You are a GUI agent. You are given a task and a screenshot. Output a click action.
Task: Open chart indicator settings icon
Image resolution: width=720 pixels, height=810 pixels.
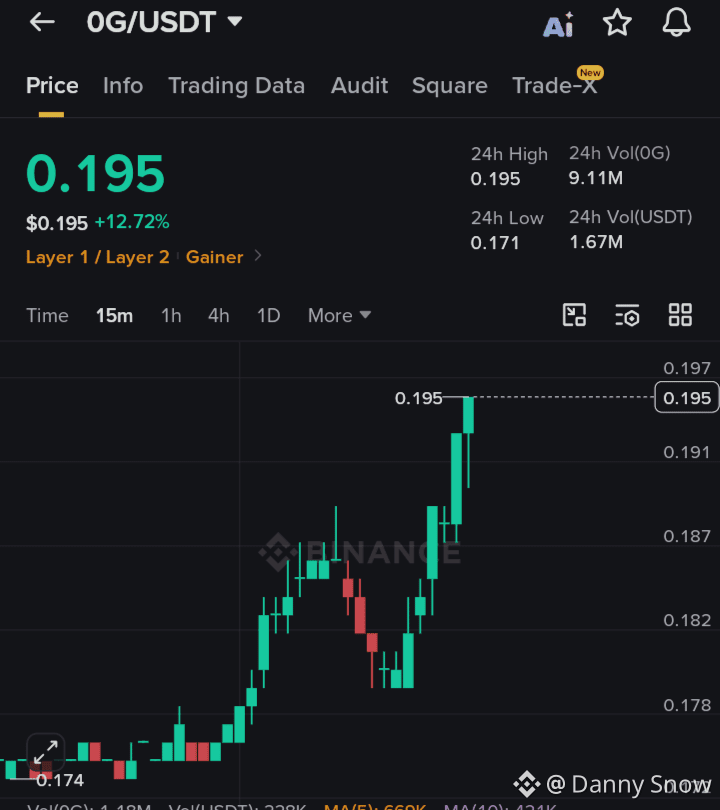pos(628,315)
